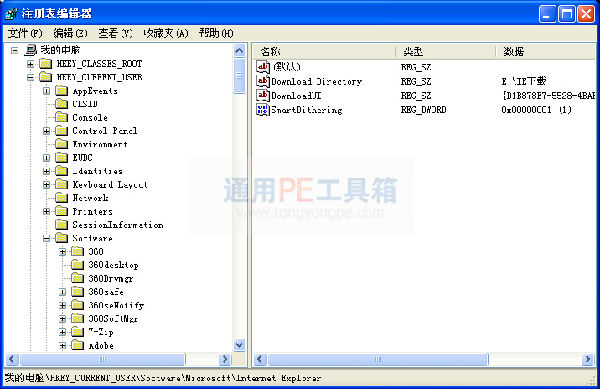
Task: Open the 文件(F) menu
Action: click(x=25, y=34)
